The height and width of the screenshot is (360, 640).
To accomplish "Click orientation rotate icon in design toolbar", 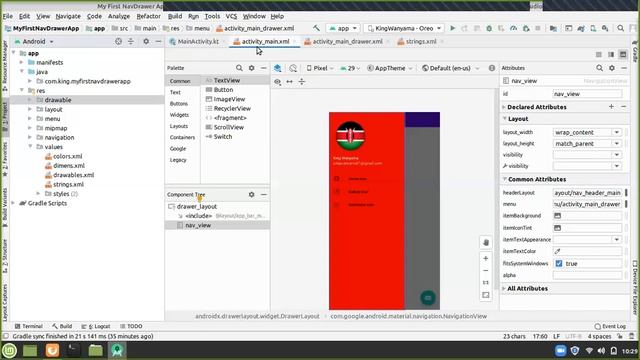I will point(293,68).
